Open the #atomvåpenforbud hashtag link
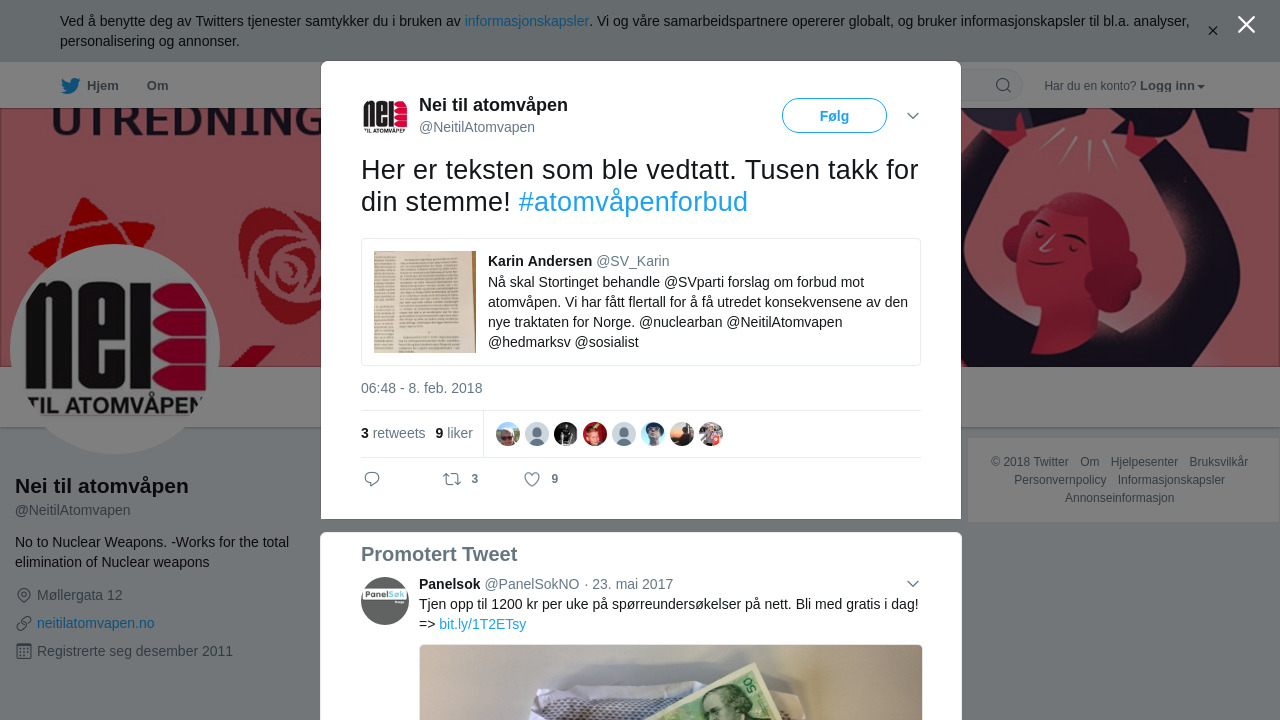The image size is (1280, 720). point(633,202)
